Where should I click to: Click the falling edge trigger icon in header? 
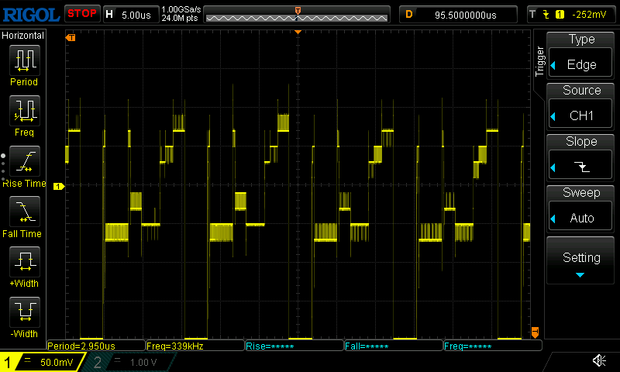point(546,15)
